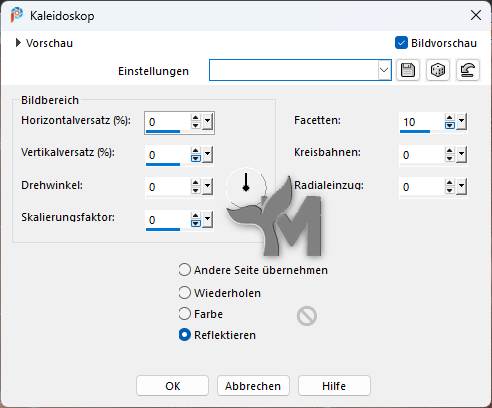492x408 pixels.
Task: Choose the Farbe radio option
Action: click(185, 314)
